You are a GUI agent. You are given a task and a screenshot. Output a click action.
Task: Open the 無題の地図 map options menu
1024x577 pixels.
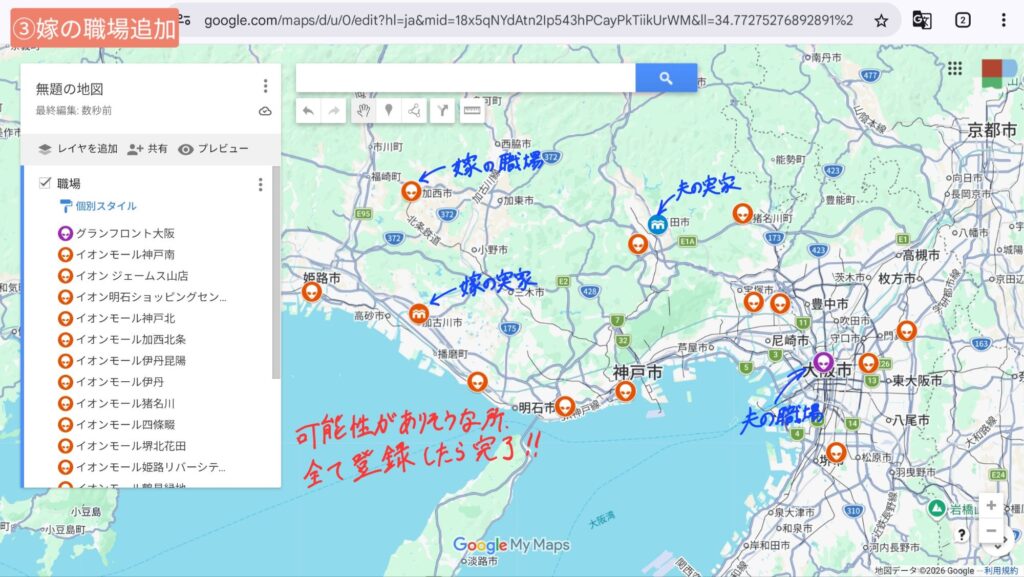point(265,87)
